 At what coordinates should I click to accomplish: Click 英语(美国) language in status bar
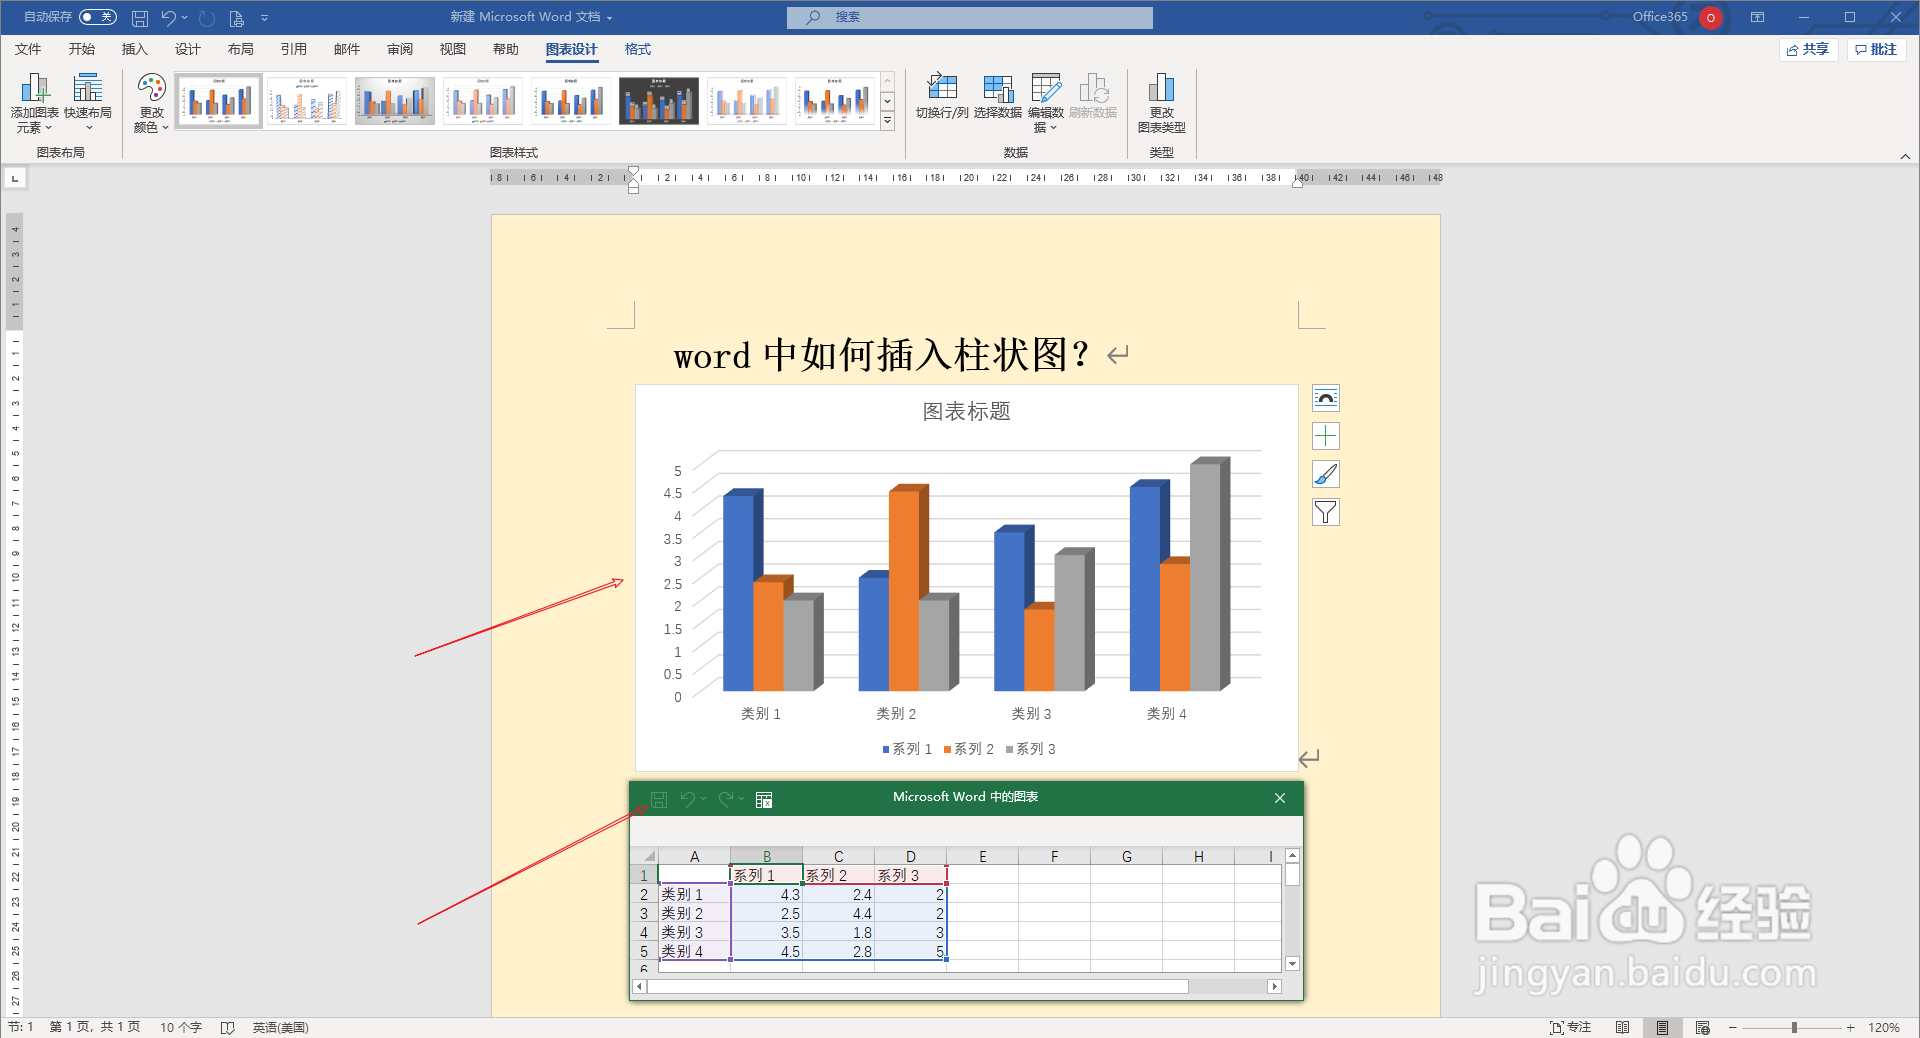280,1027
